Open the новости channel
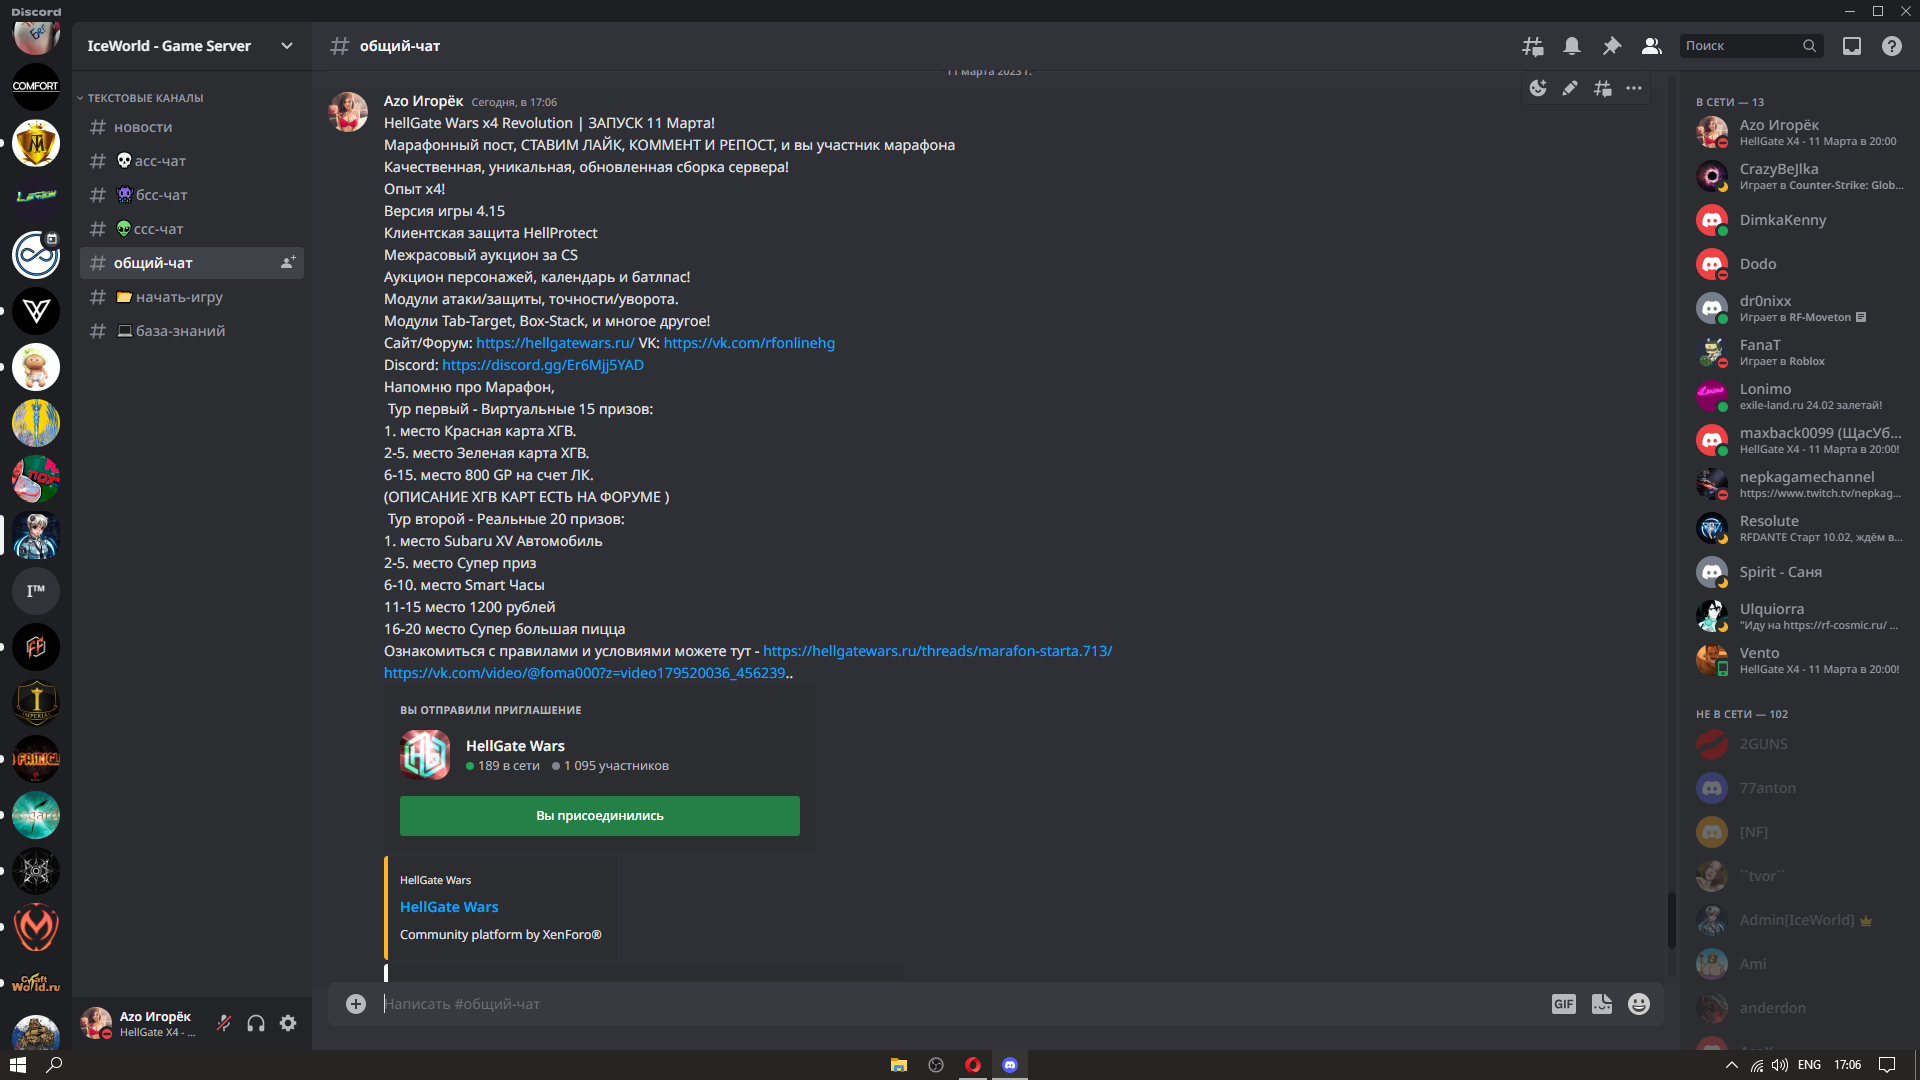This screenshot has height=1080, width=1920. pos(192,127)
